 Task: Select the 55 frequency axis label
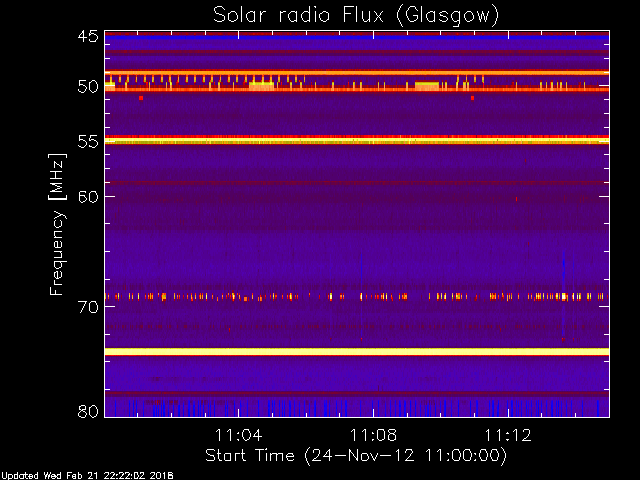[88, 142]
